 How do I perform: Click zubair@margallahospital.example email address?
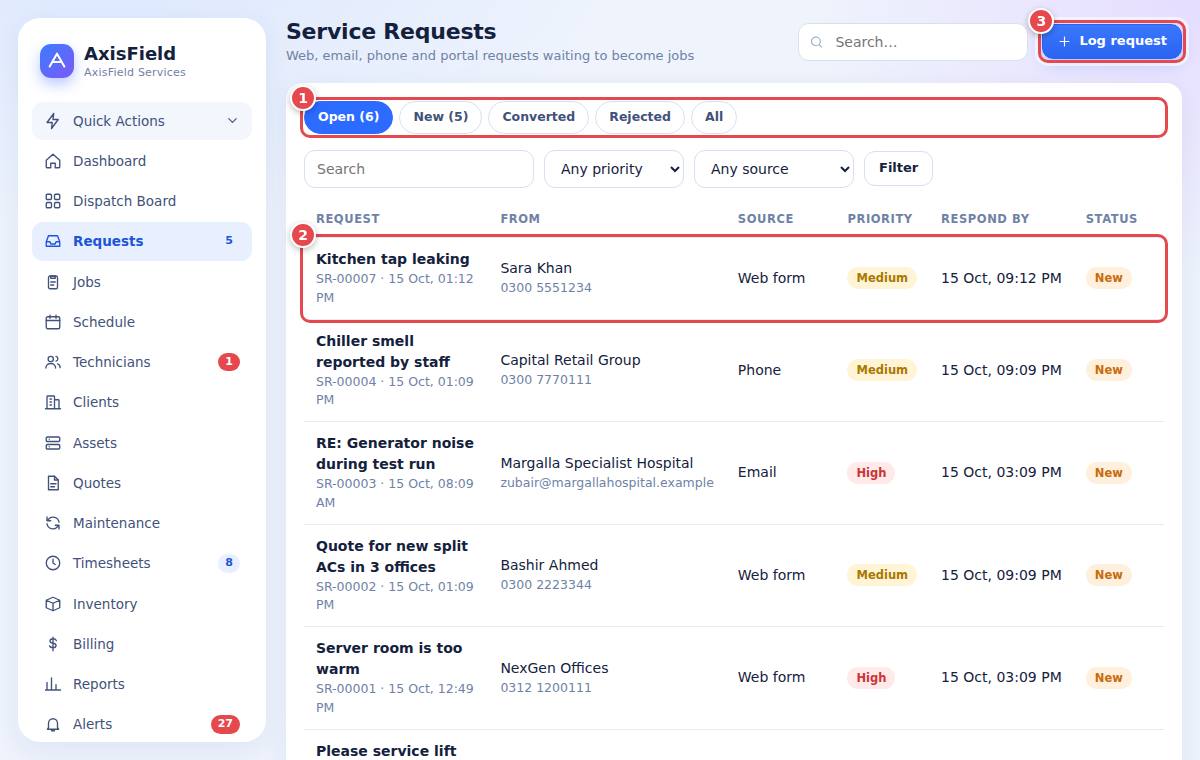607,483
